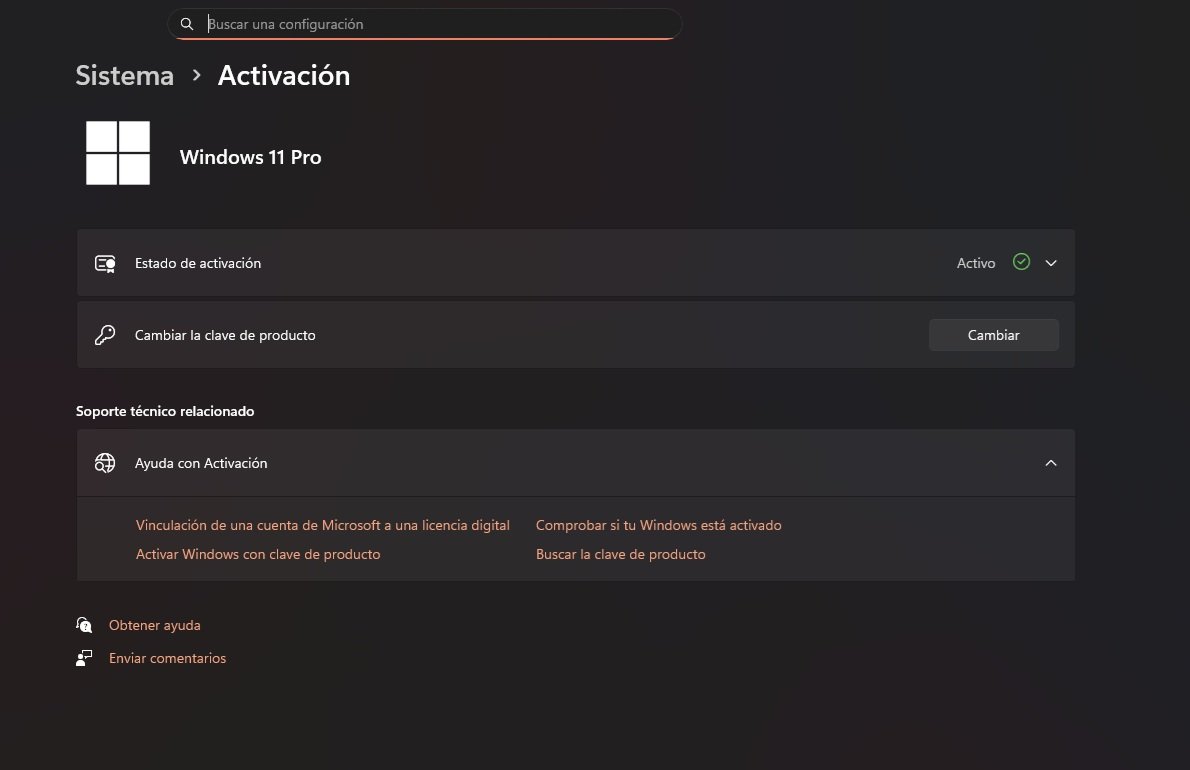Click the Windows logo icon
The image size is (1190, 770).
click(x=118, y=153)
